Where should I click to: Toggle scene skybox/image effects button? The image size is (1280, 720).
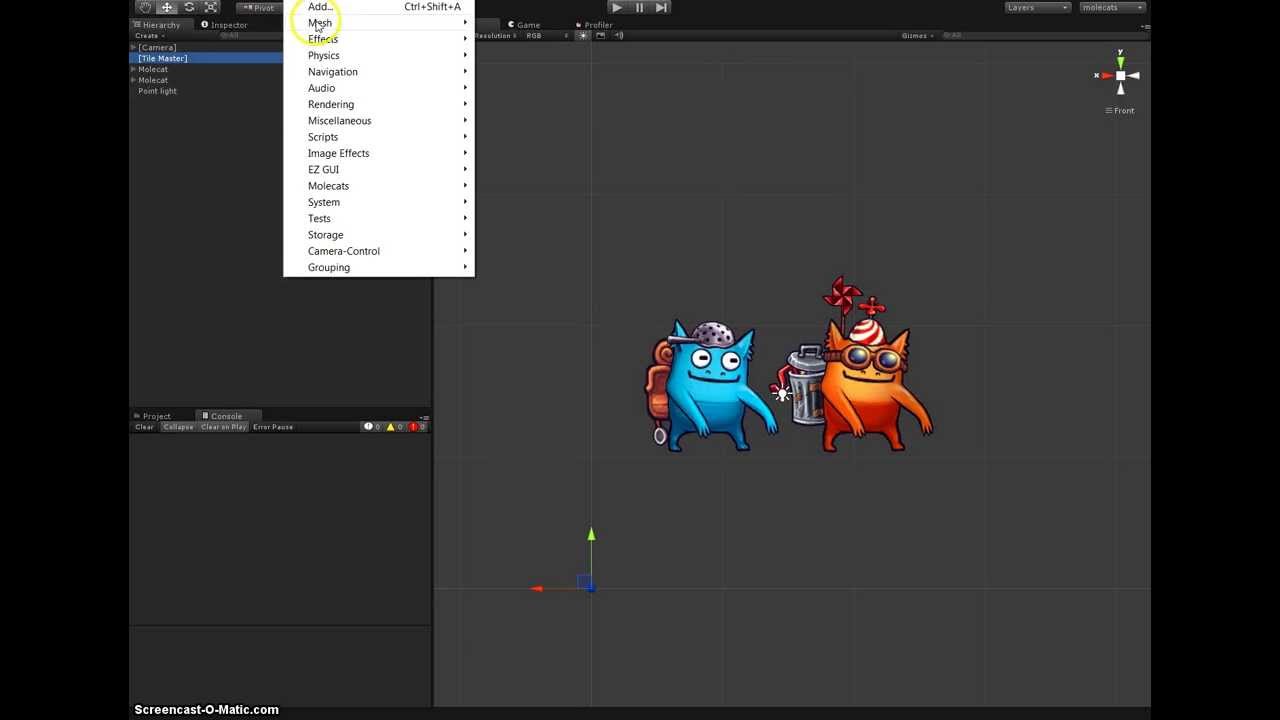click(x=600, y=36)
